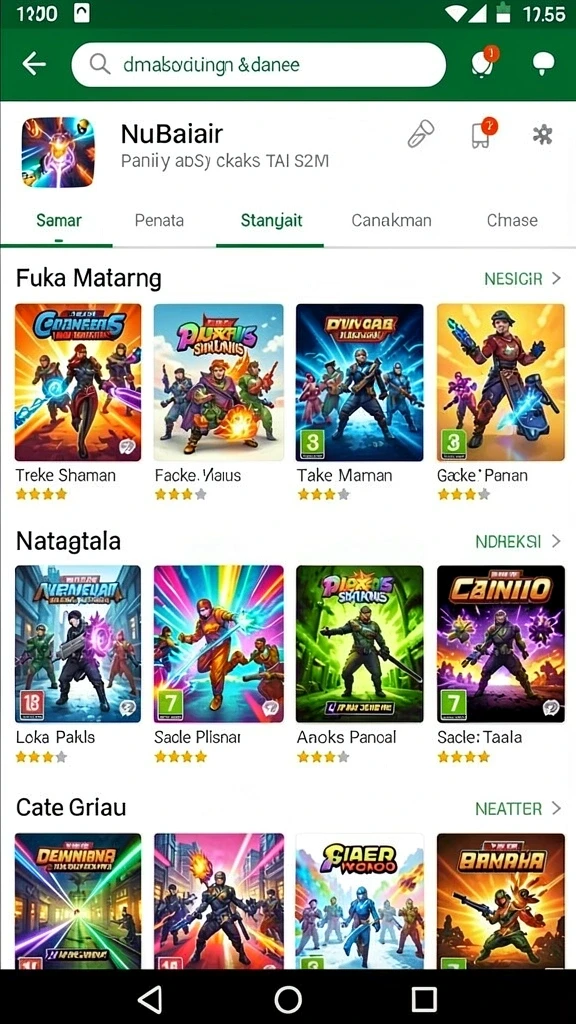Open the settings gear next to NuBaiair
Image resolution: width=576 pixels, height=1024 pixels.
coord(542,135)
